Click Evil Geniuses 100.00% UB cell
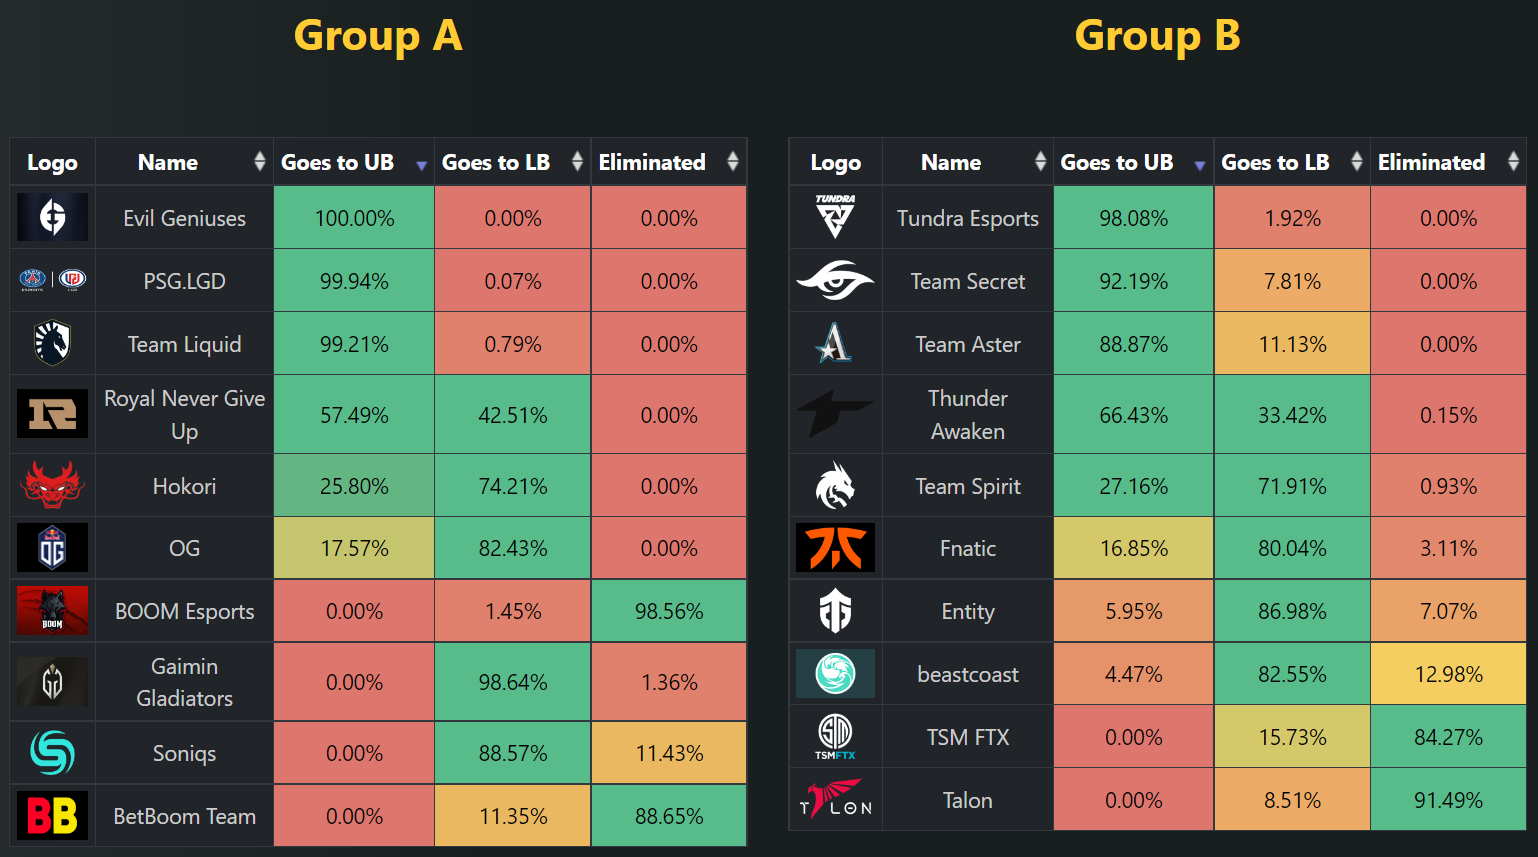This screenshot has height=857, width=1538. click(354, 218)
